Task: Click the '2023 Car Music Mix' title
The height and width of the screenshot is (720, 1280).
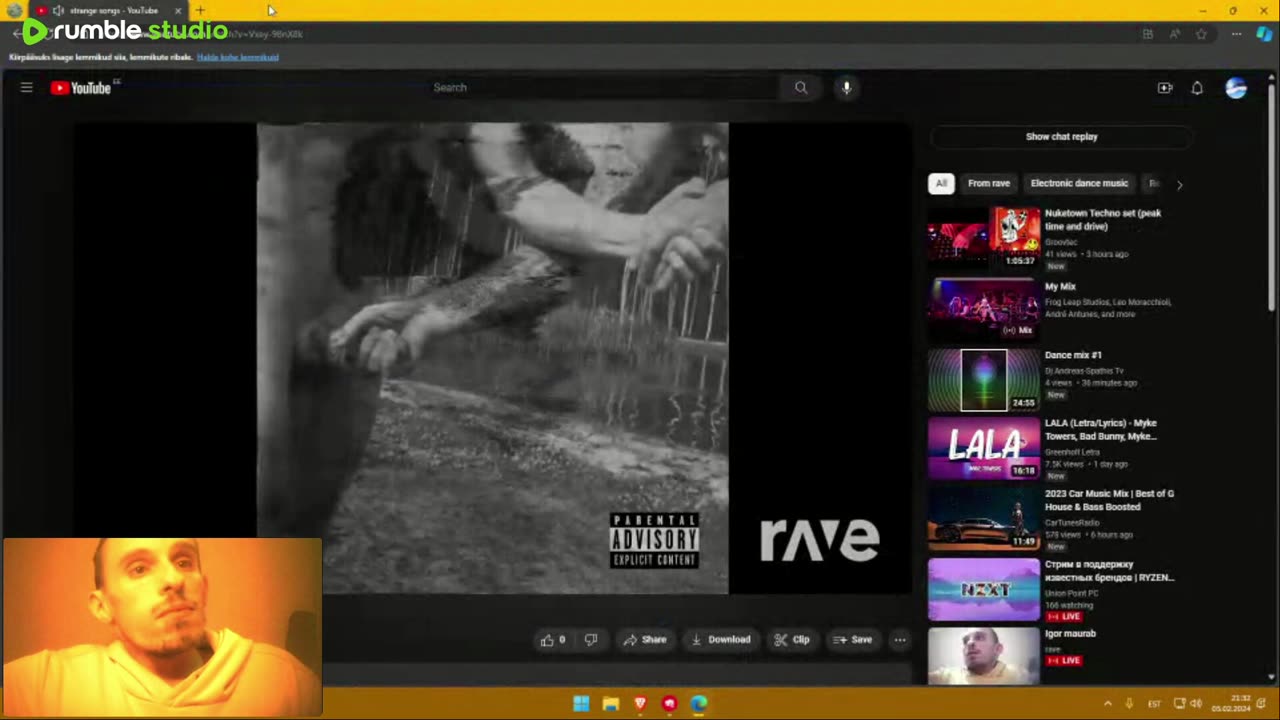Action: coord(1109,500)
